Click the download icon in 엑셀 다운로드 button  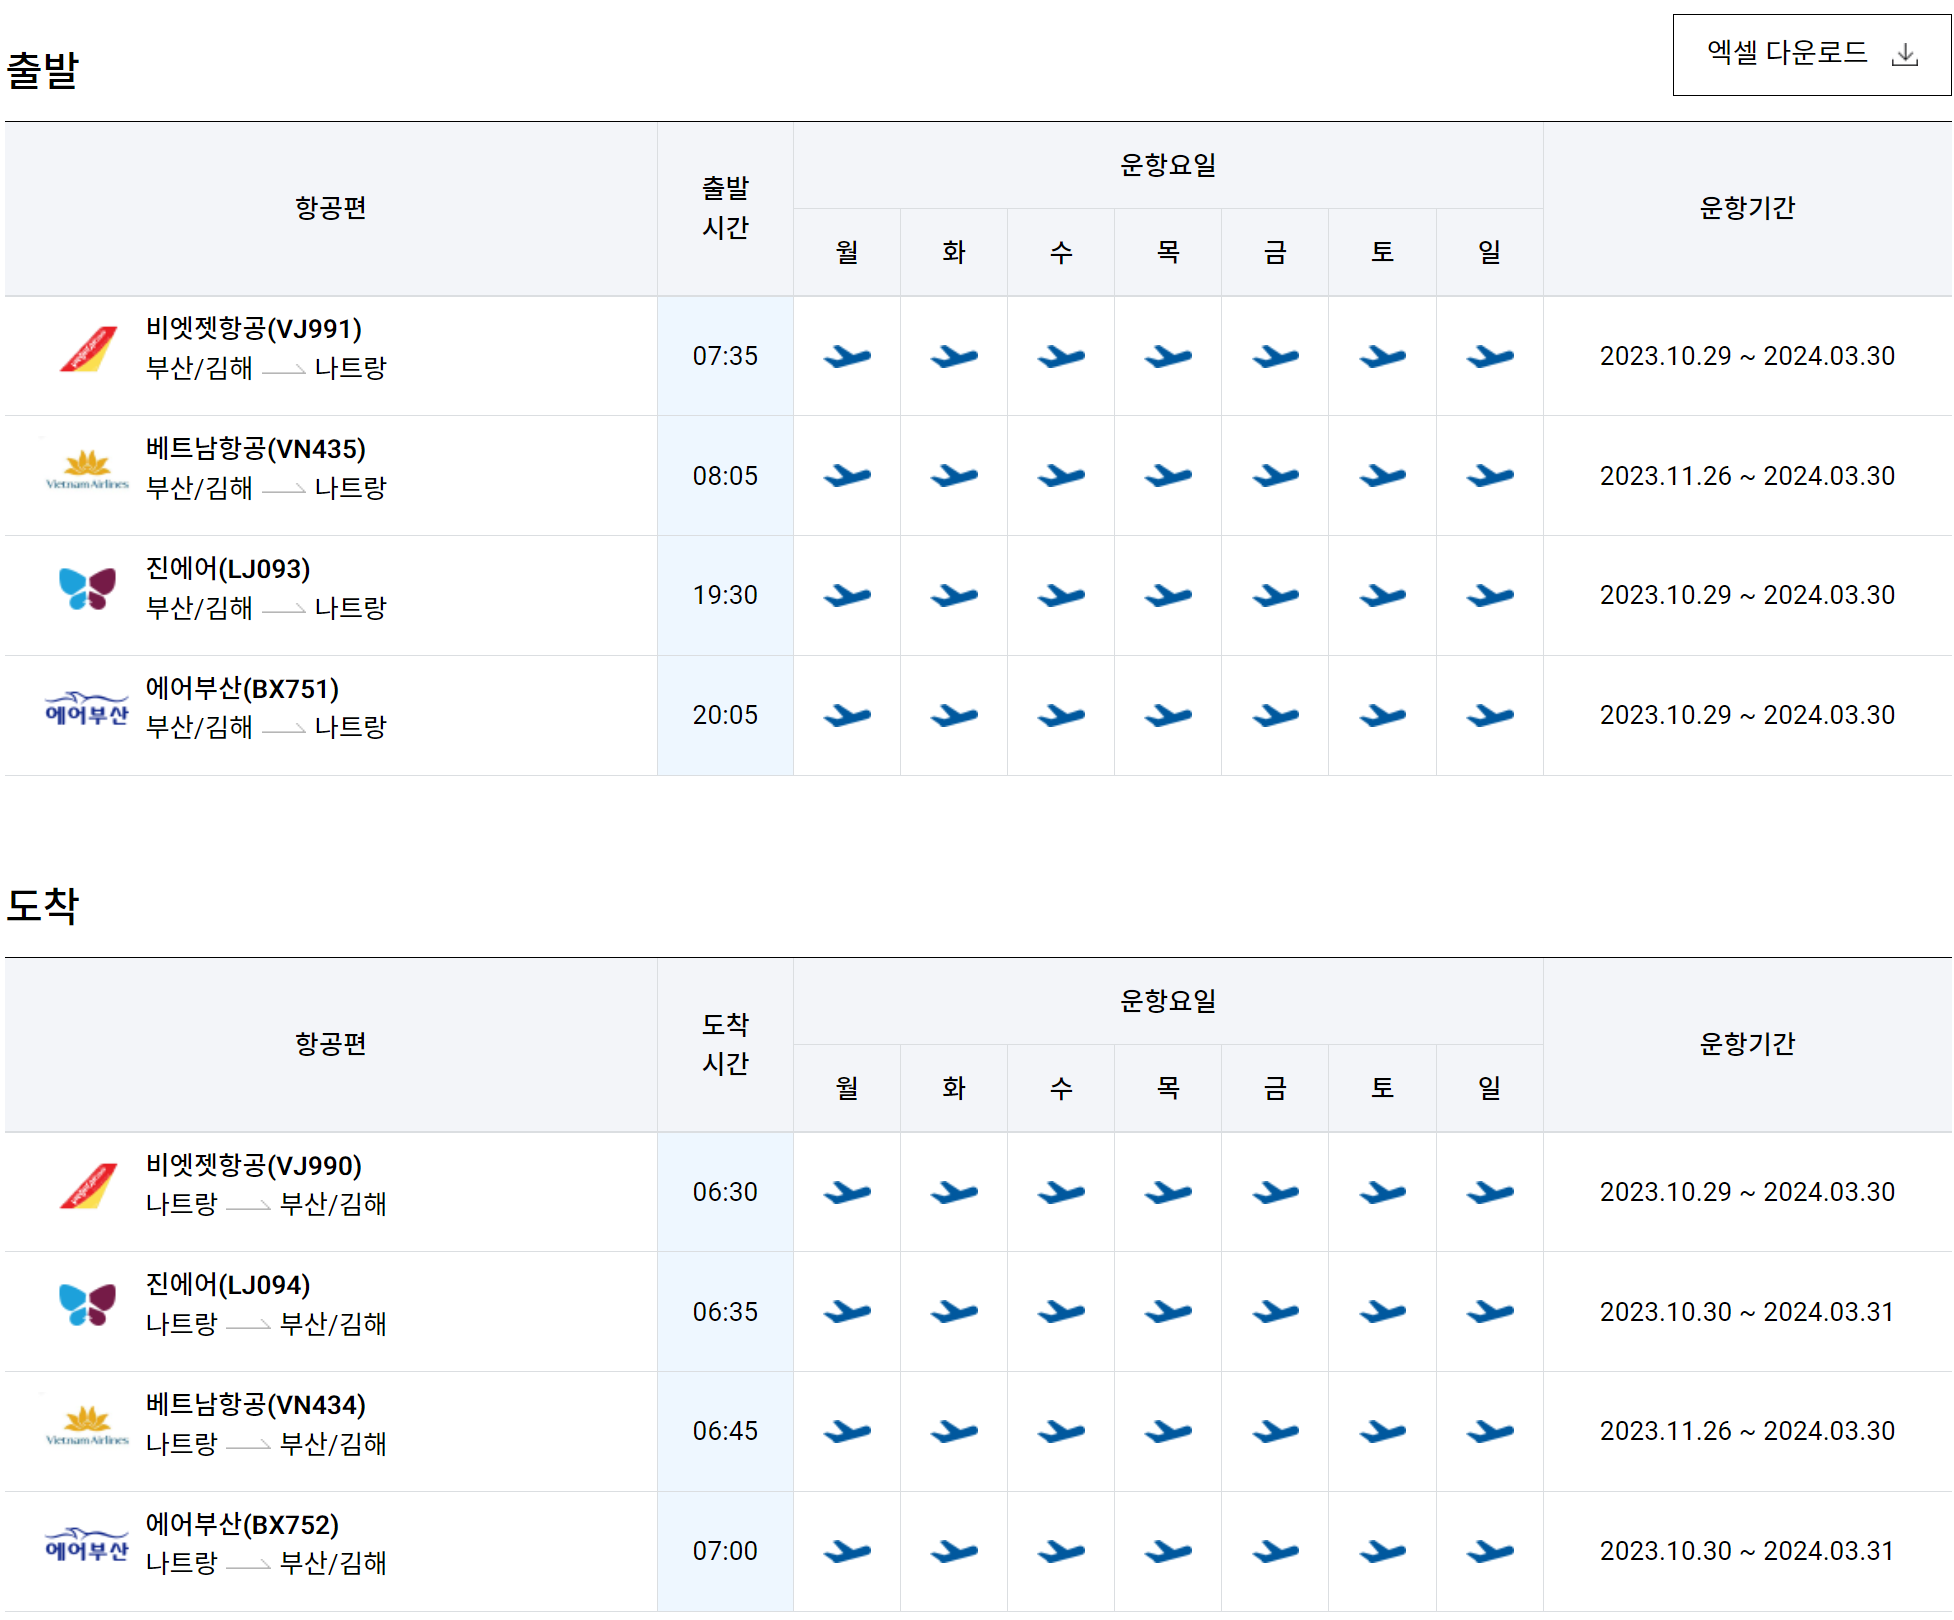(x=1905, y=55)
